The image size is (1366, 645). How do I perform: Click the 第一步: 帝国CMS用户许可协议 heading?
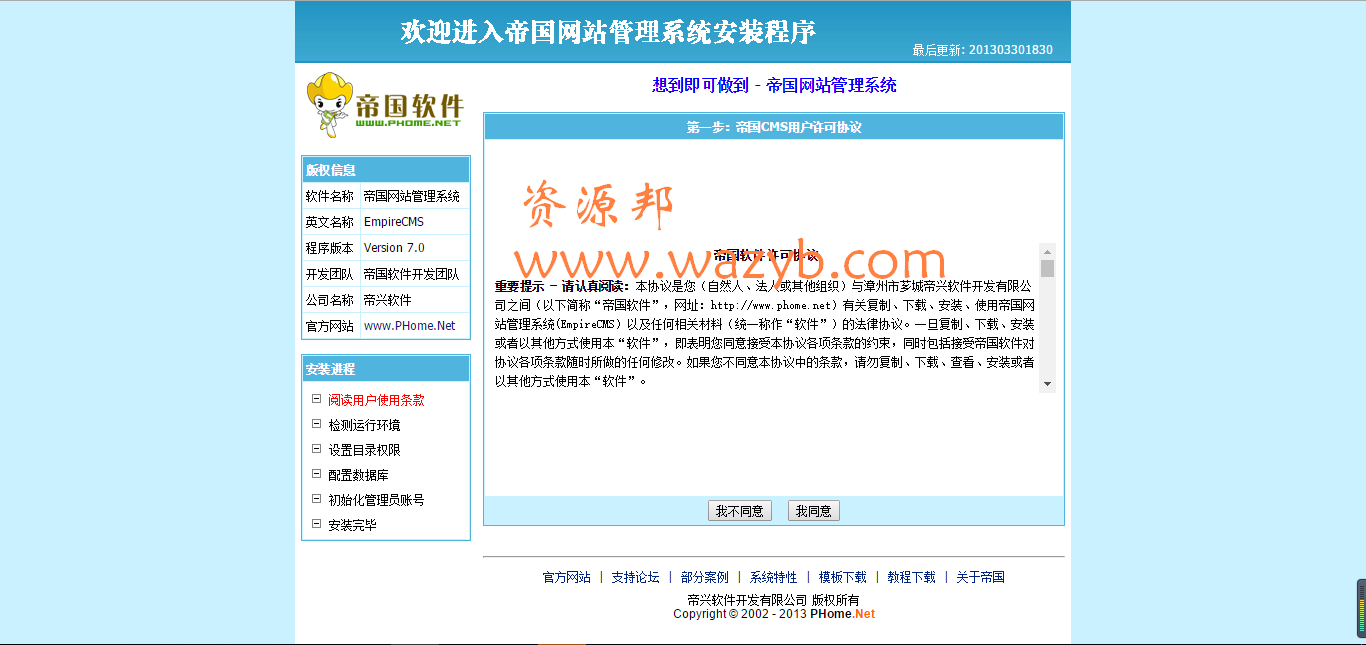point(774,127)
